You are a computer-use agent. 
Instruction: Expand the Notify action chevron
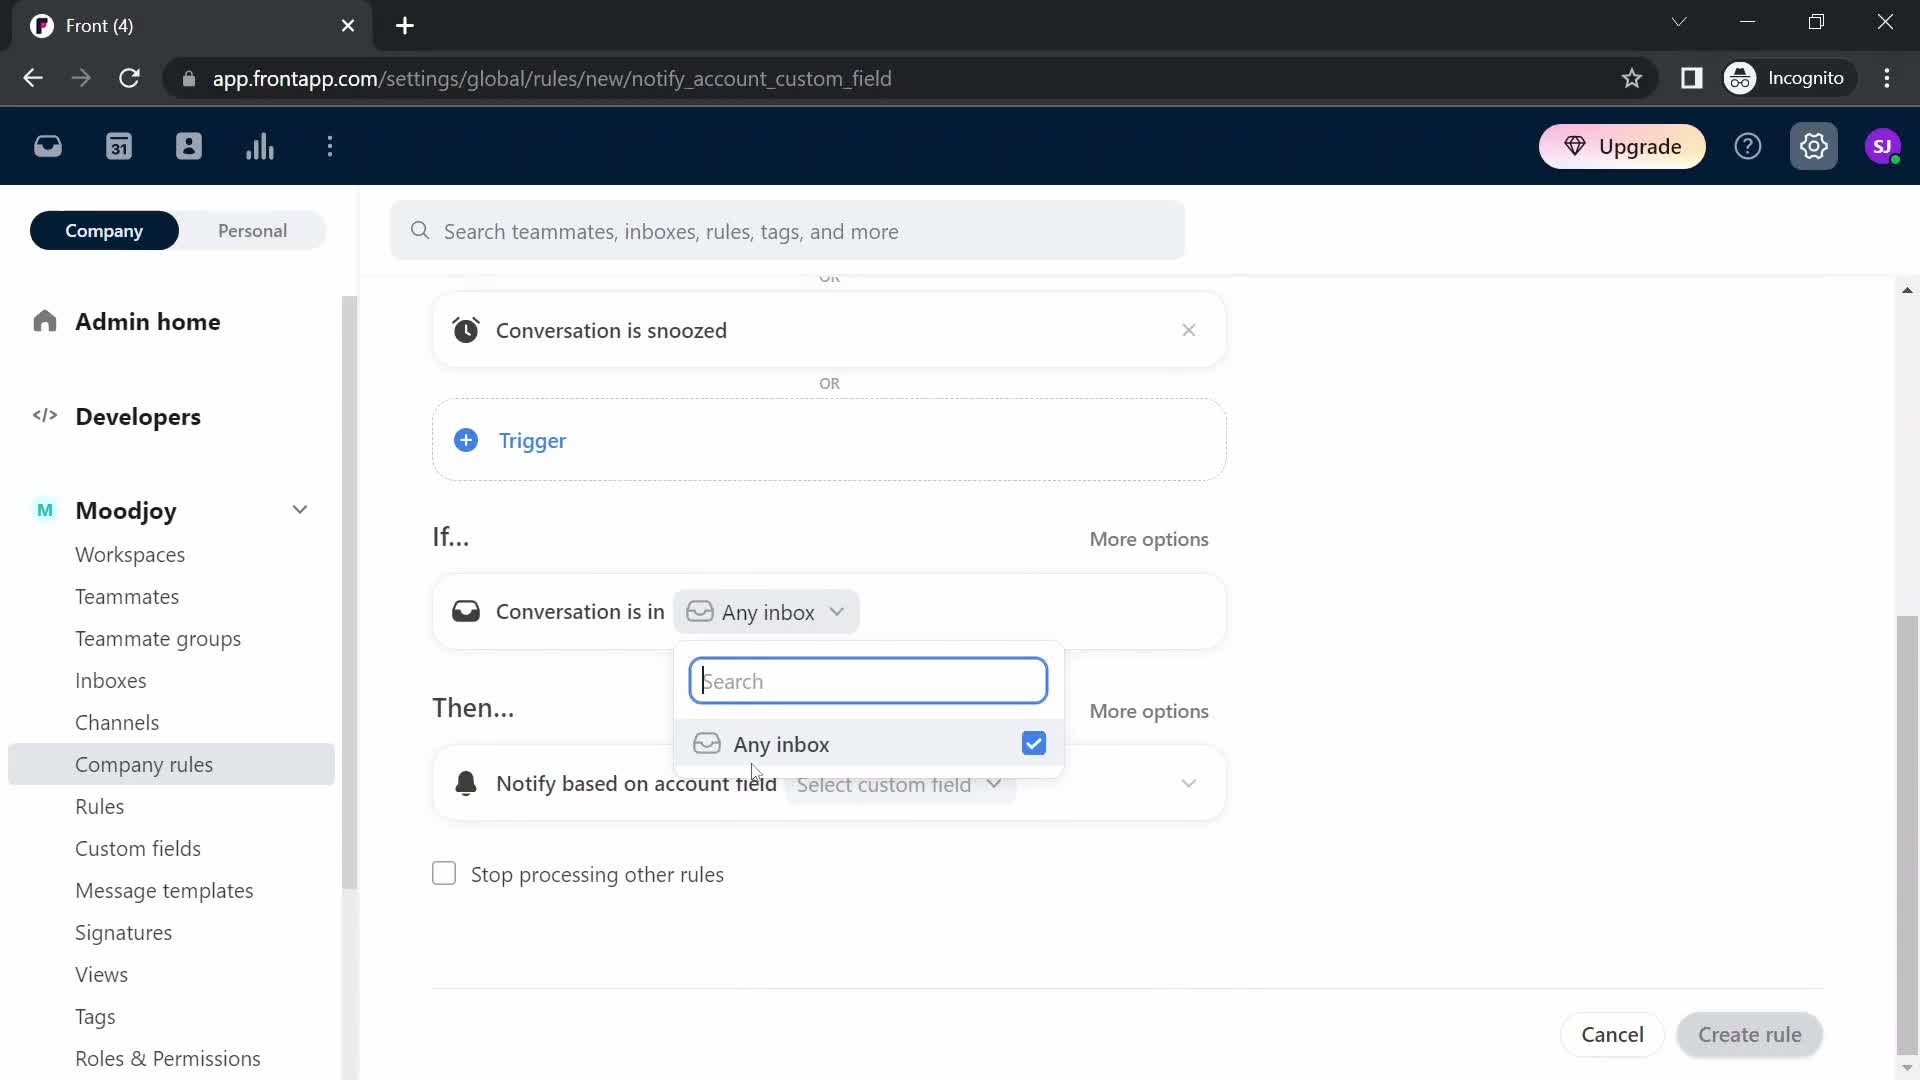pyautogui.click(x=1189, y=783)
